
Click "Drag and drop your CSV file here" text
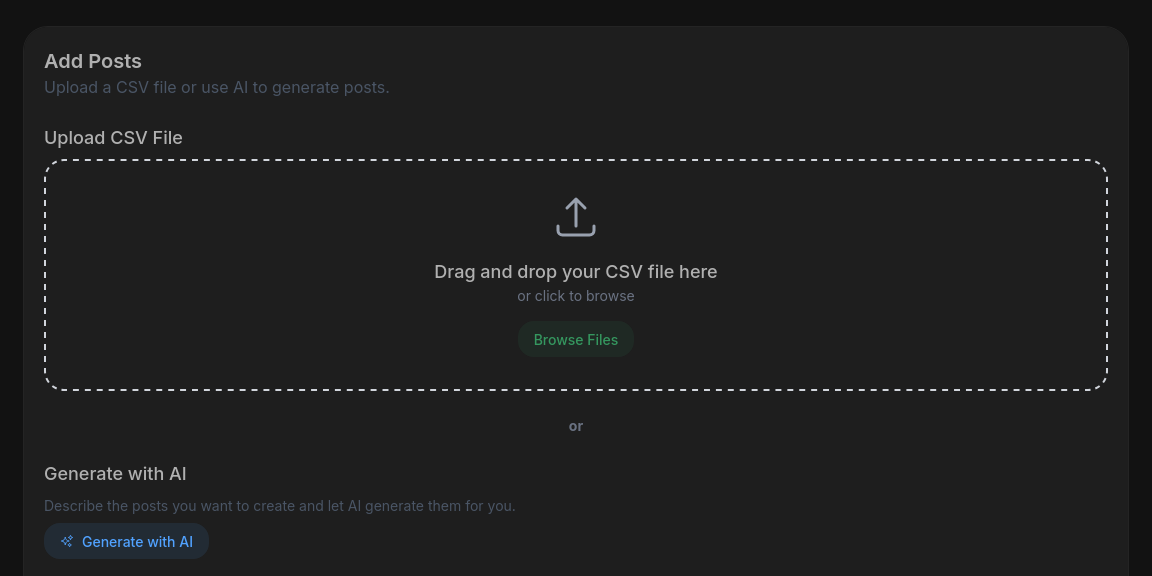coord(575,272)
